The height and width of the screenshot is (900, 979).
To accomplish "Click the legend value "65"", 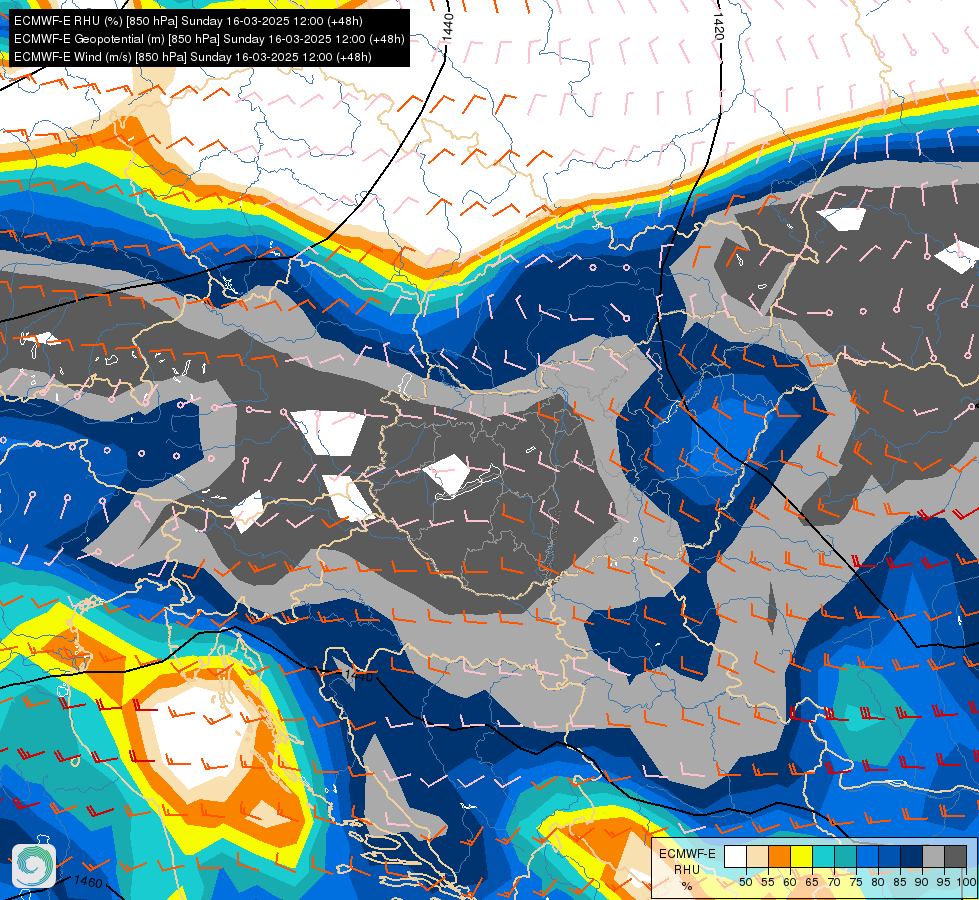I will click(x=812, y=883).
